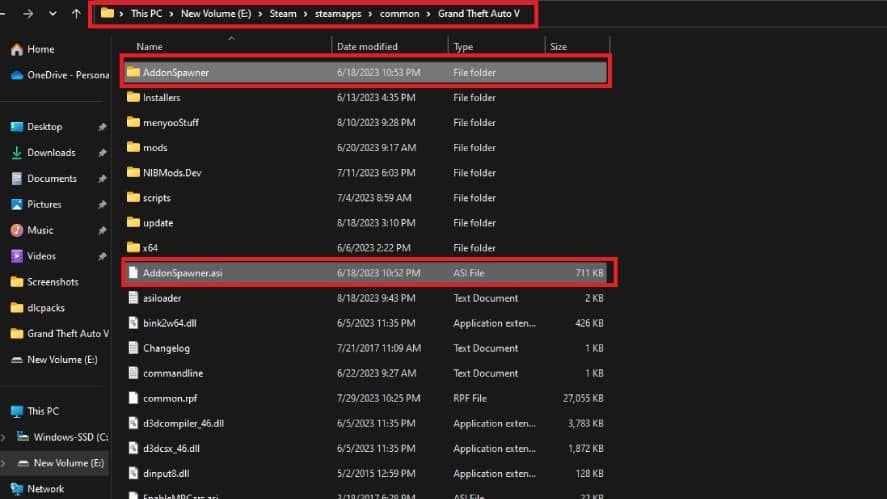Screen dimensions: 887x499
Task: Select New Volume (E:) in breadcrumb
Action: (216, 14)
